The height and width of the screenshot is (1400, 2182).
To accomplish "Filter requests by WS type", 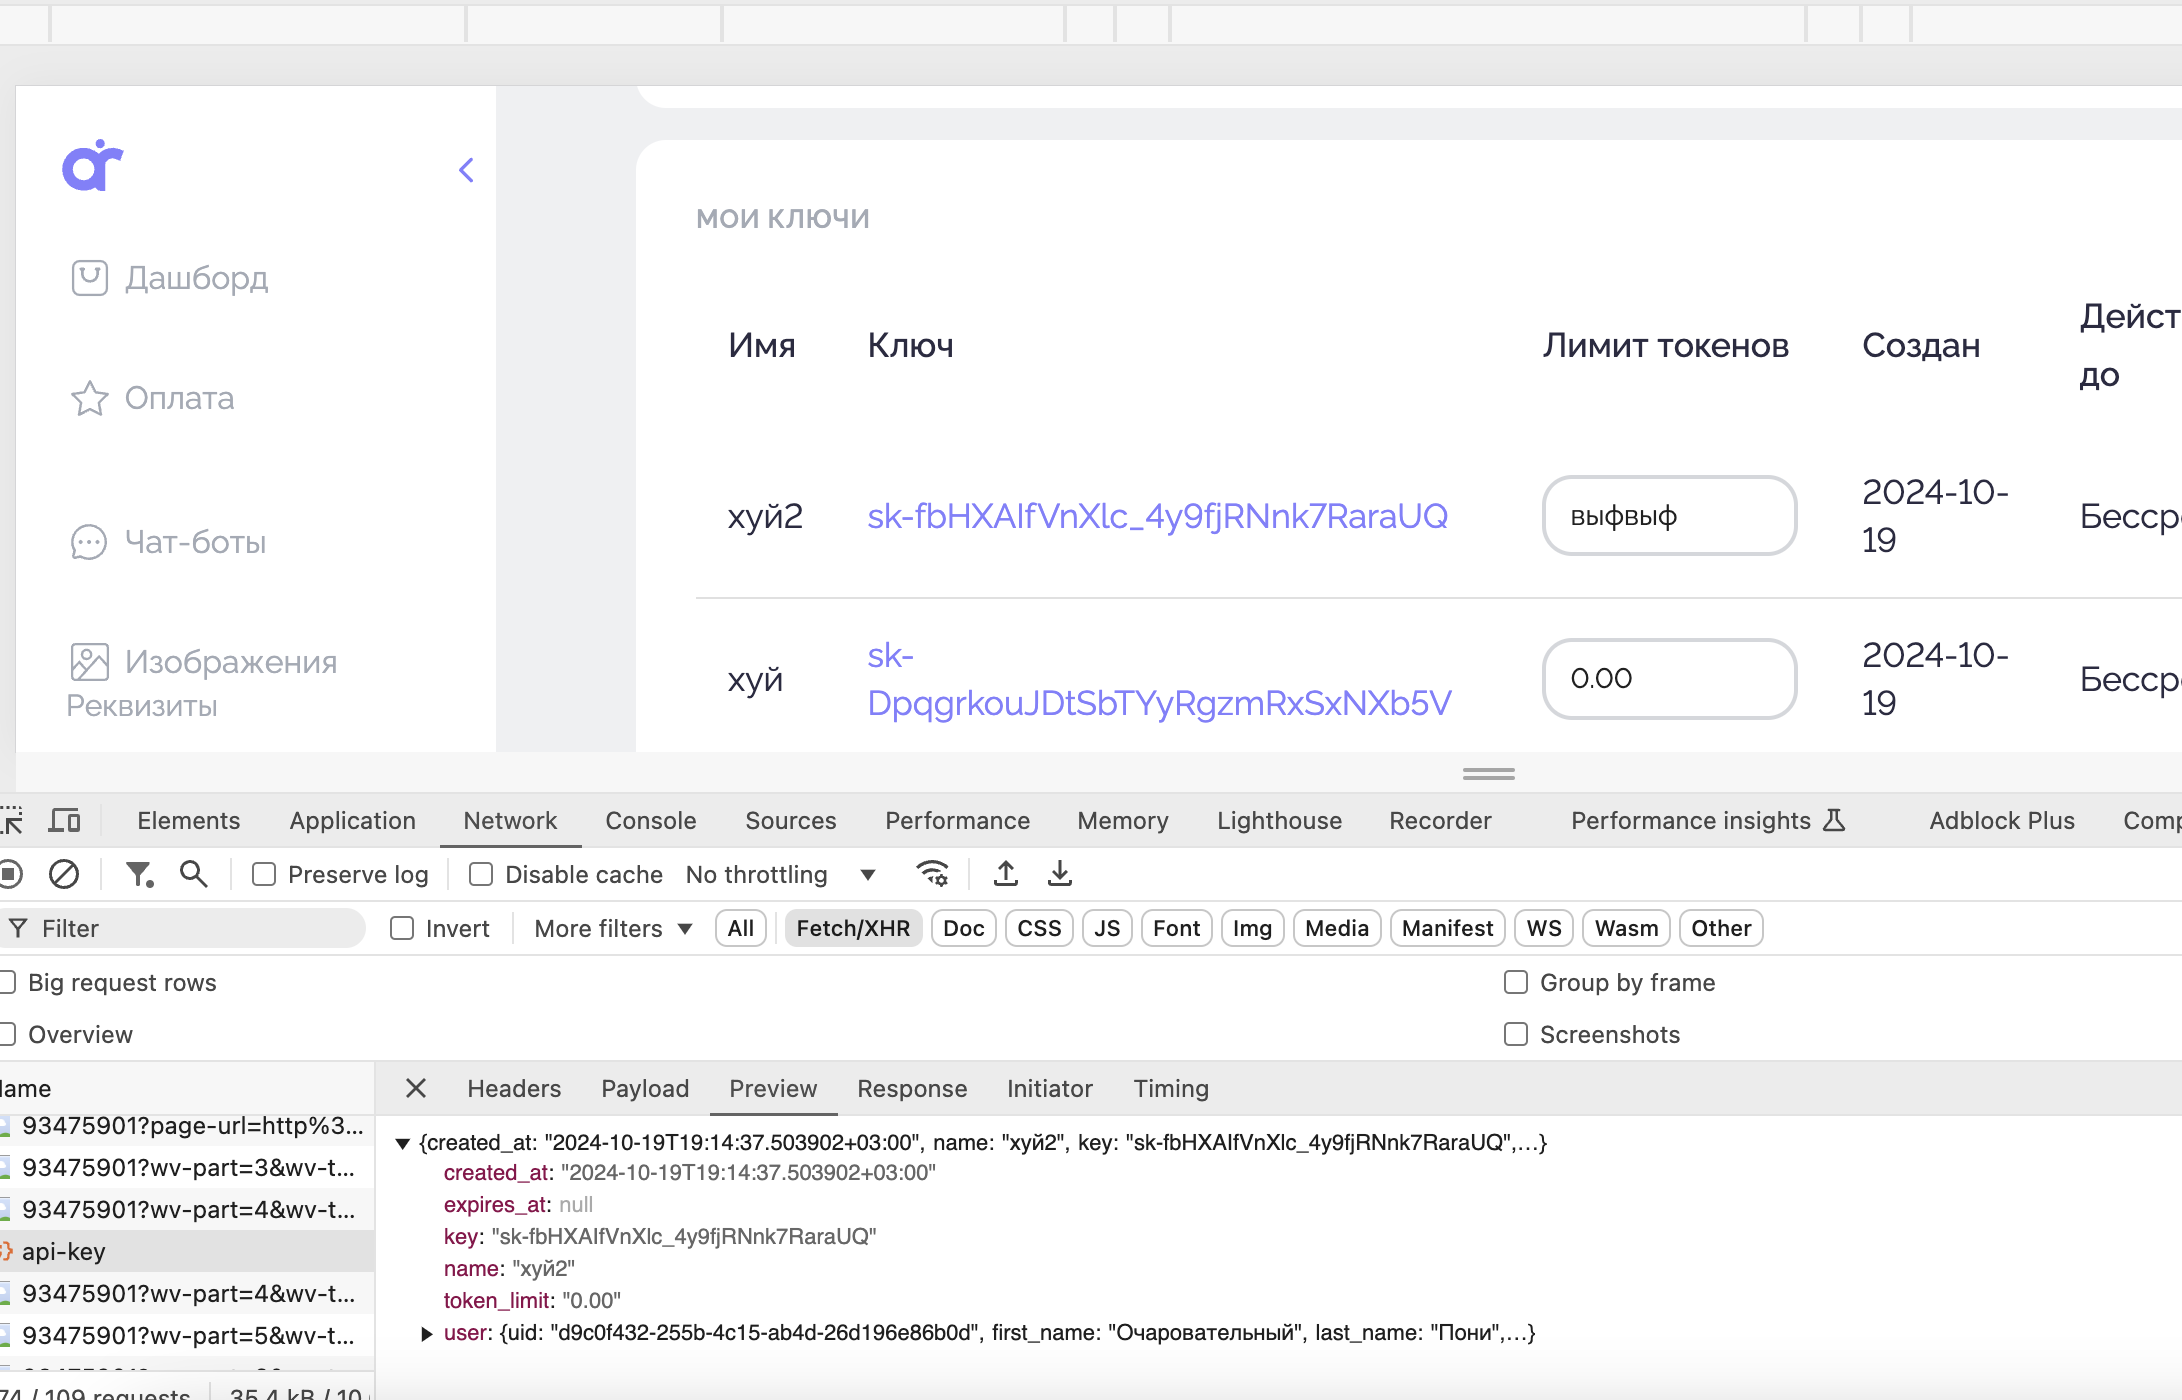I will click(x=1544, y=929).
